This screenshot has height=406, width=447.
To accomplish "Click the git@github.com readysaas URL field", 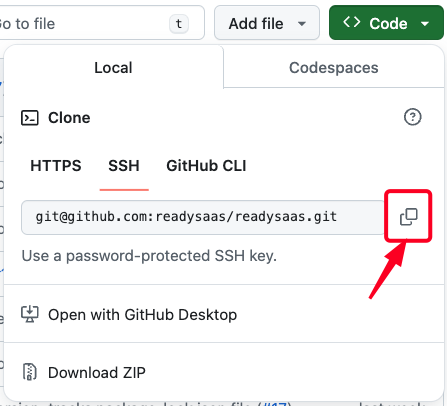I will click(x=203, y=217).
